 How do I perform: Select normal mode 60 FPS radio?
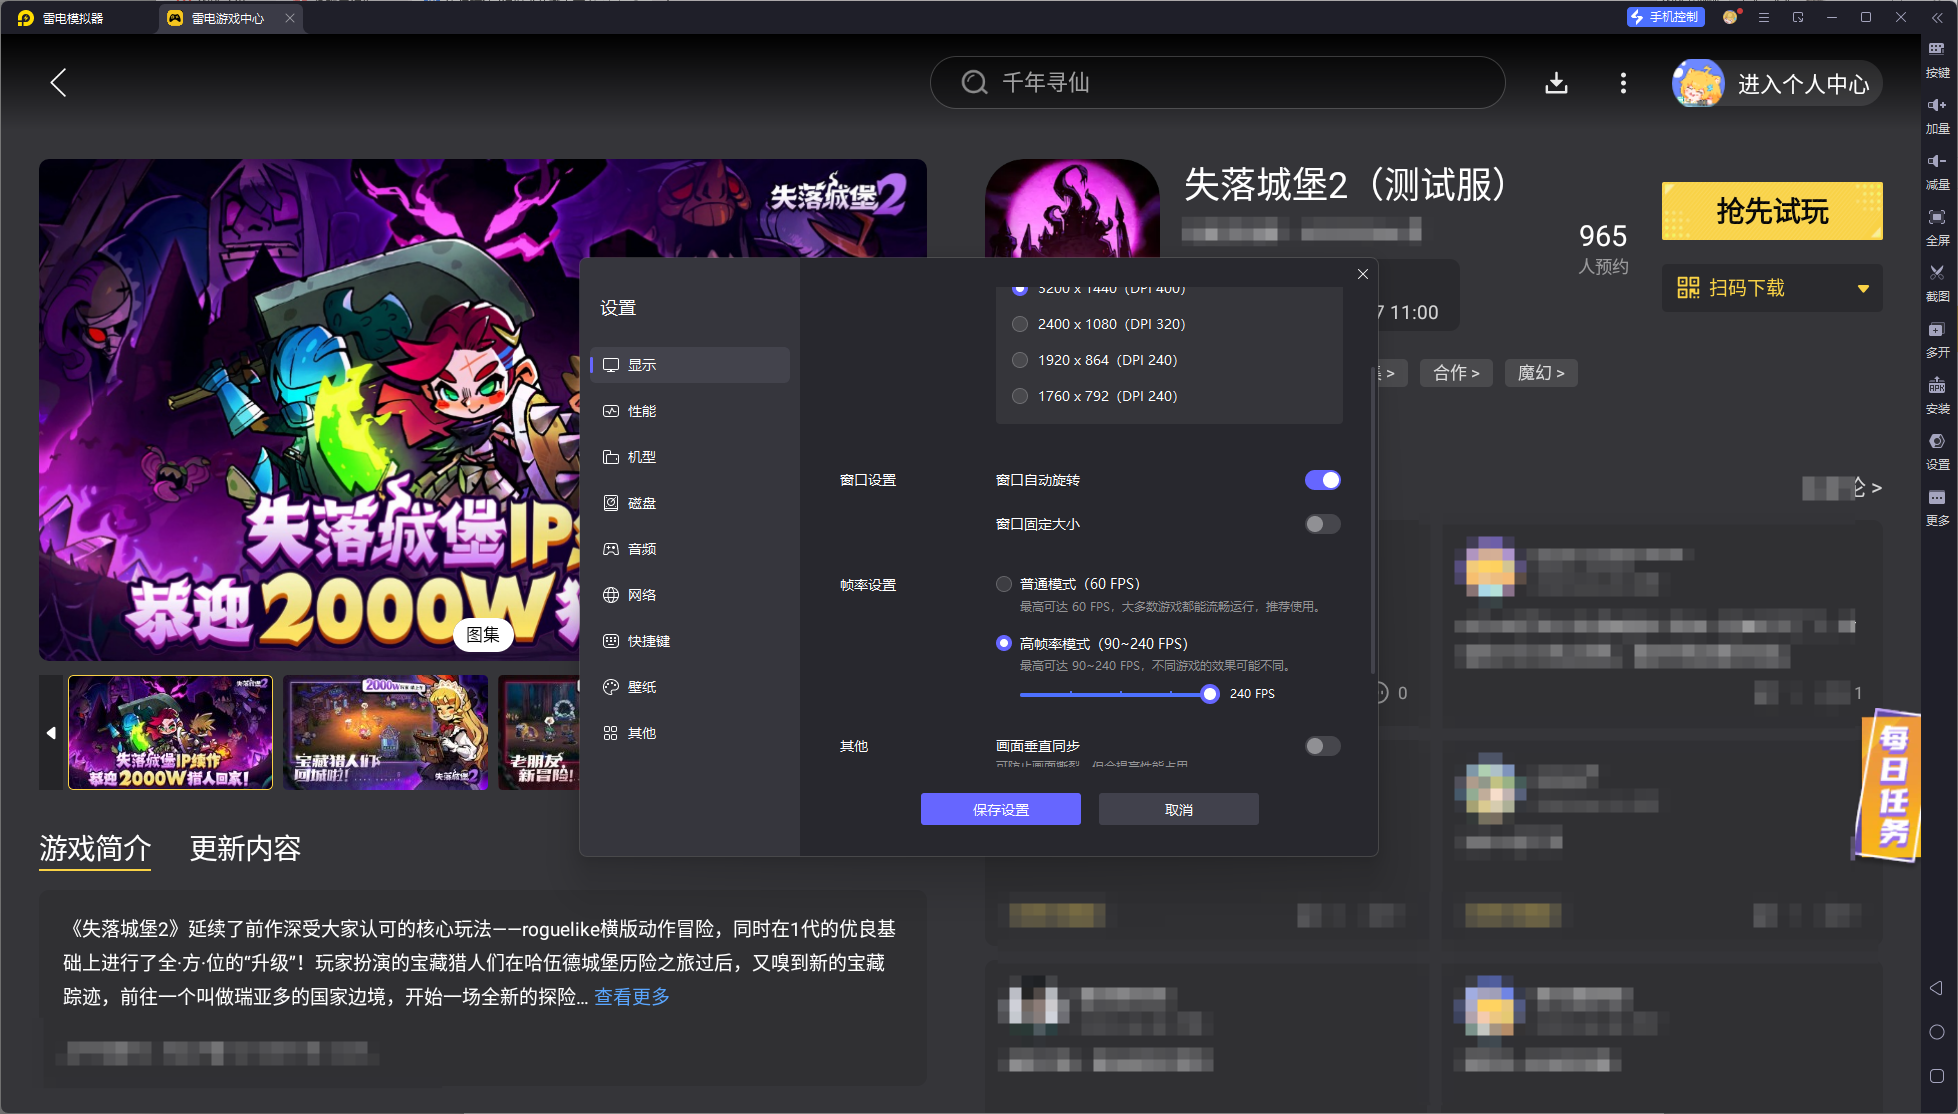click(1004, 584)
